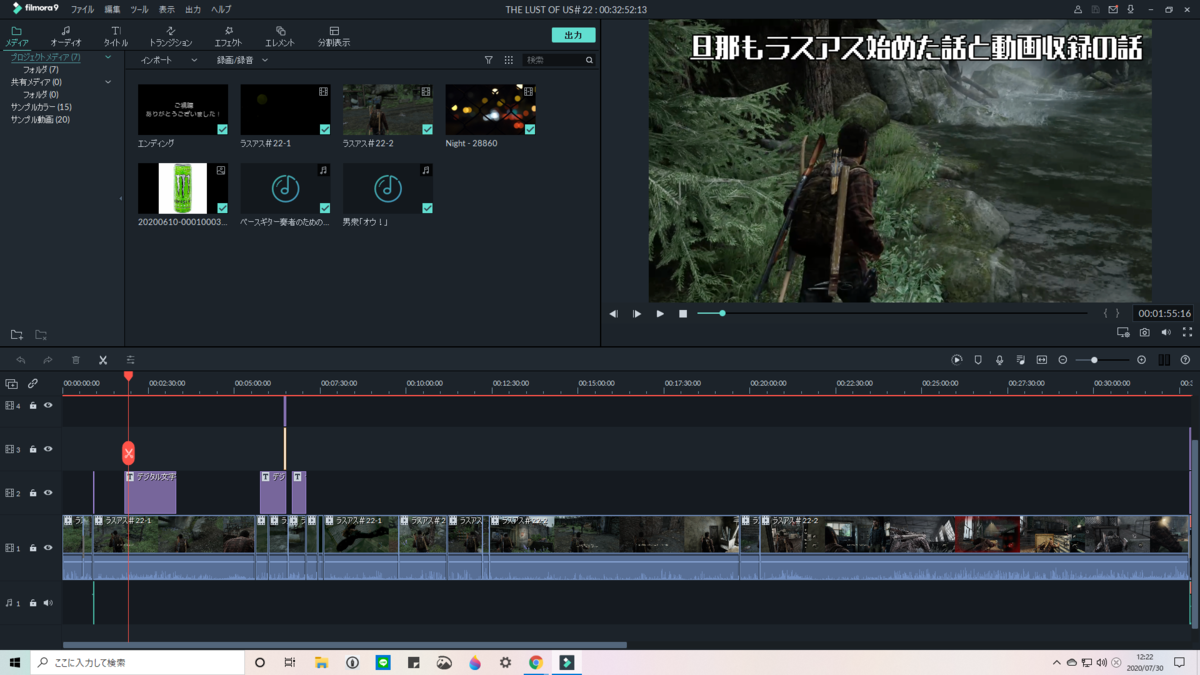Viewport: 1200px width, 675px height.
Task: Open the audio mixer icon
Action: (1020, 360)
